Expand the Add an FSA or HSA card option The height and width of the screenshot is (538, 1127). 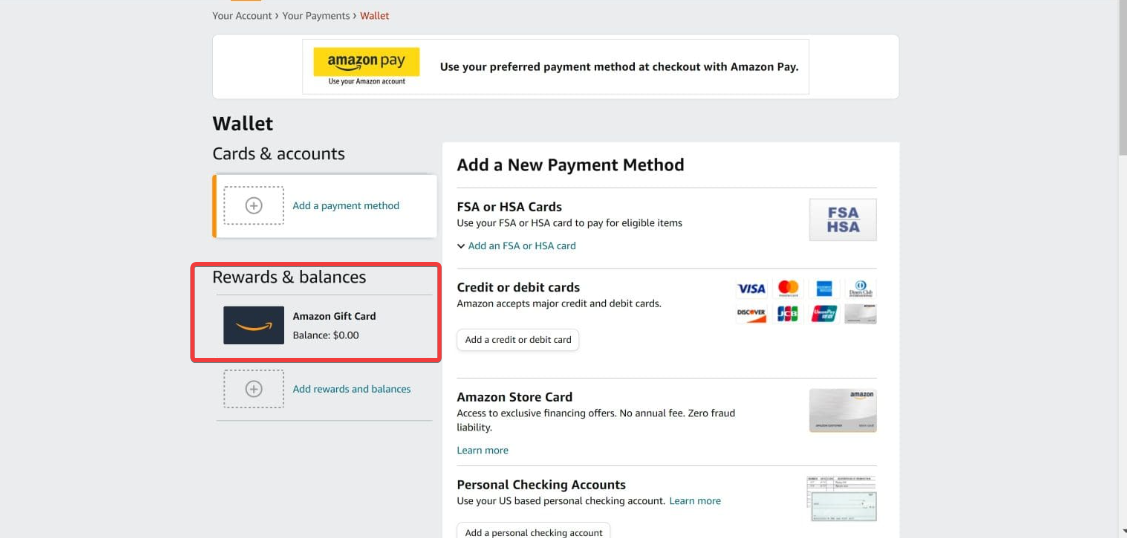(x=516, y=246)
